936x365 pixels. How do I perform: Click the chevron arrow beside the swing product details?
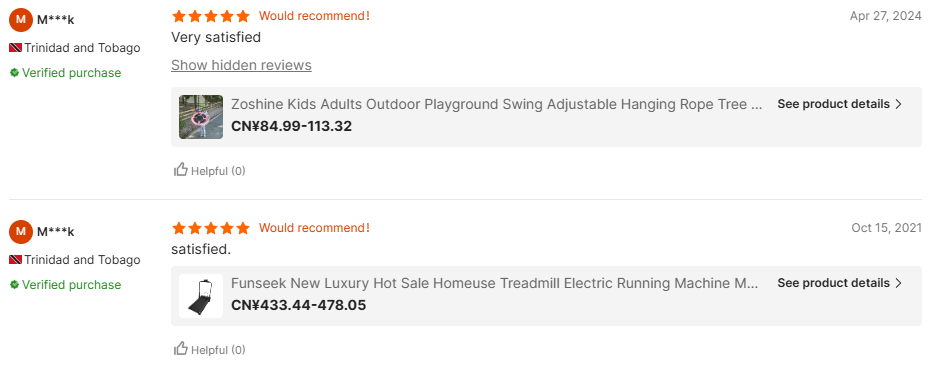898,104
